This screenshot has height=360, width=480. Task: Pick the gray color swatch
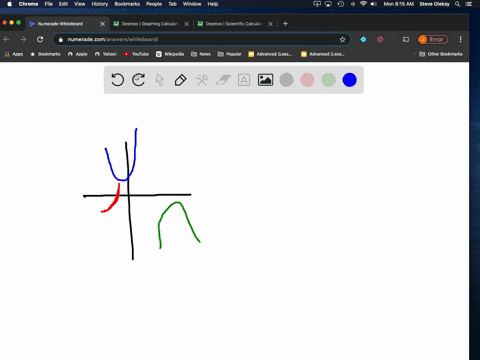[286, 80]
